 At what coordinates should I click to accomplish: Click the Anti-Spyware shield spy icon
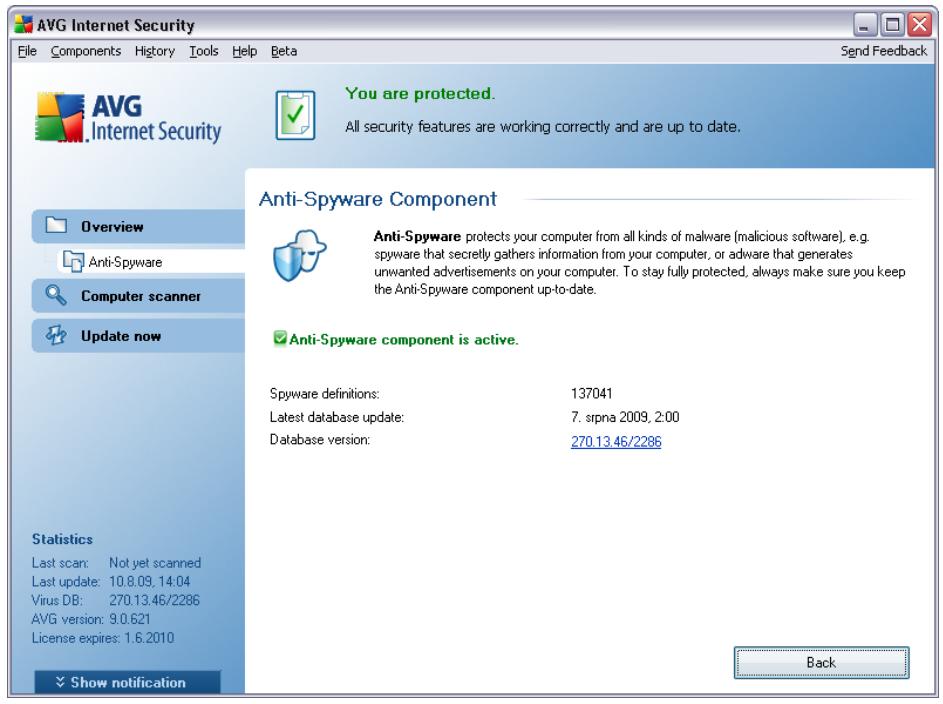click(x=299, y=256)
